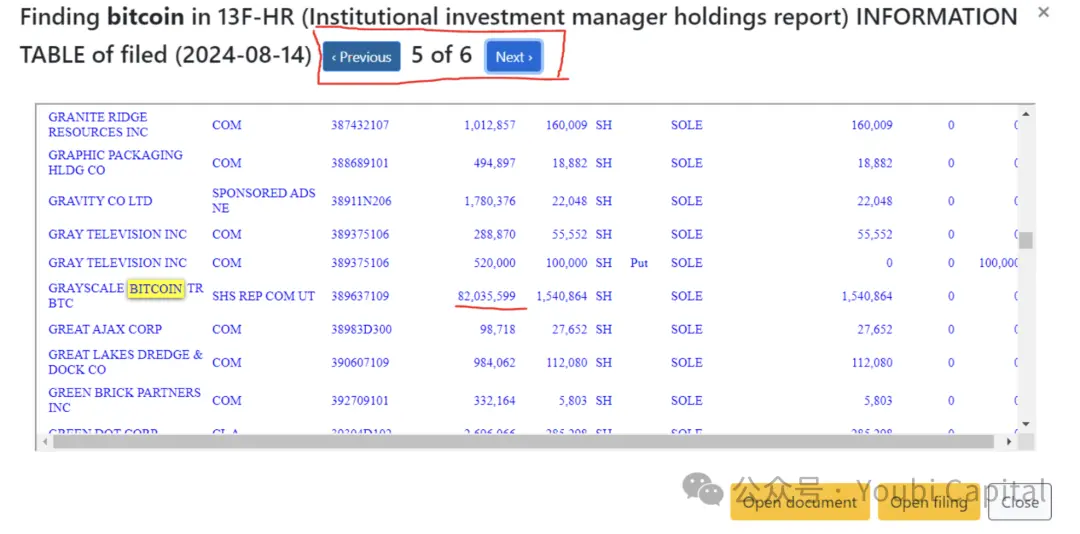Click vertical scrollbar thumb
This screenshot has height=534, width=1080.
point(1026,240)
